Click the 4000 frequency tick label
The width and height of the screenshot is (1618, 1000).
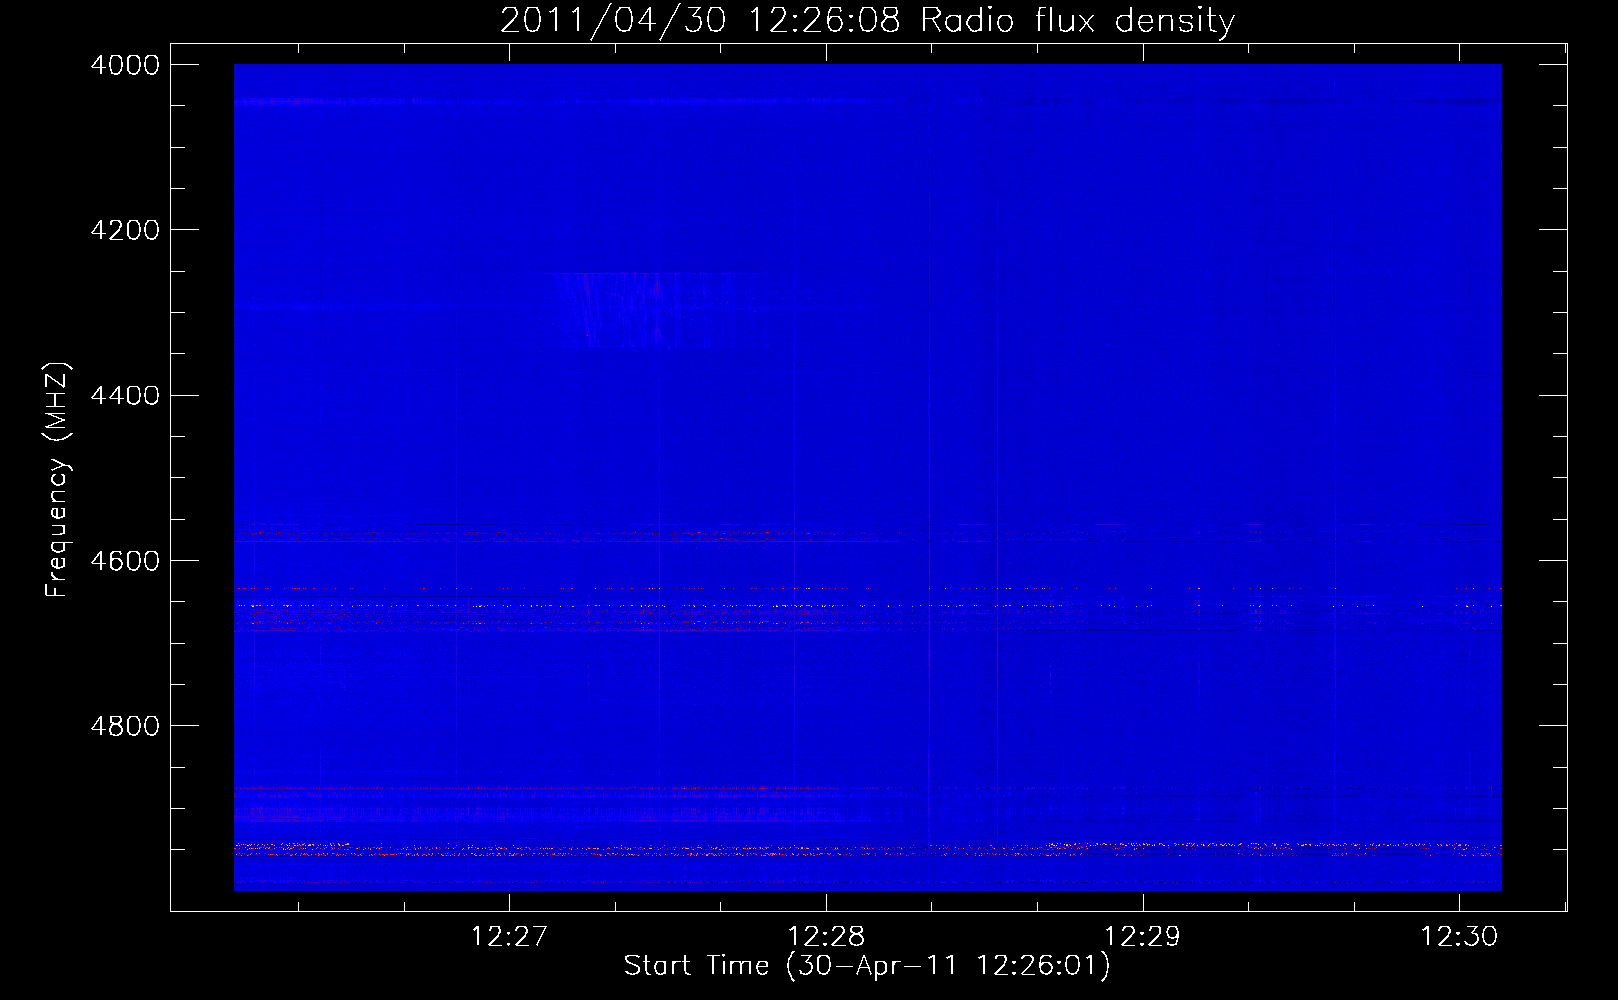(x=125, y=65)
